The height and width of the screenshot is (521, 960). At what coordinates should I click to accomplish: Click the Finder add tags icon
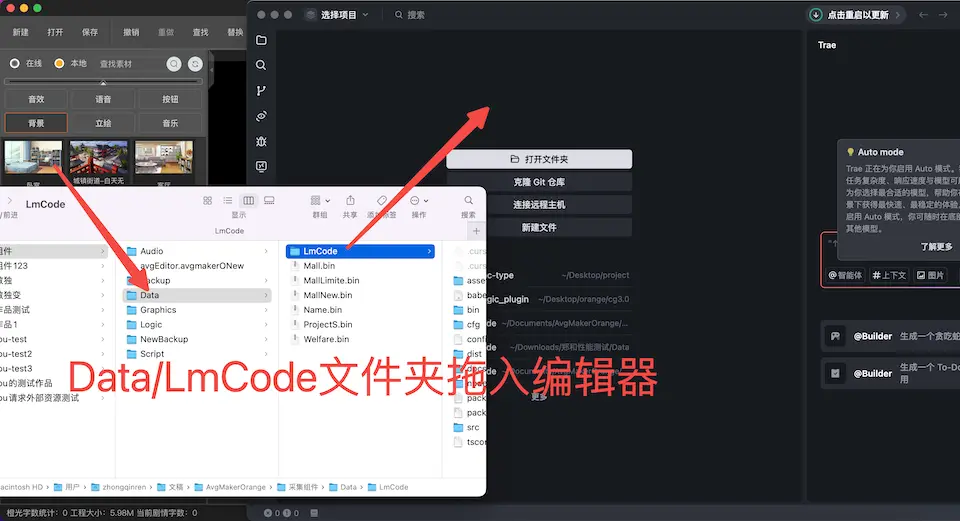point(381,201)
